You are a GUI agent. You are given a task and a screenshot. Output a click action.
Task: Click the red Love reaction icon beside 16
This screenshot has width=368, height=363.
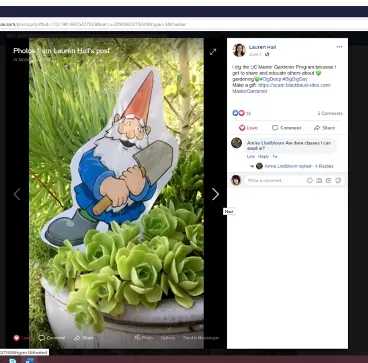(241, 113)
